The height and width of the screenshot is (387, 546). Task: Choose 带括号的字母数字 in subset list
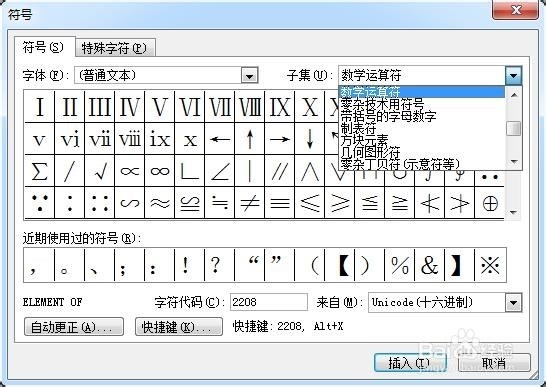tap(421, 116)
